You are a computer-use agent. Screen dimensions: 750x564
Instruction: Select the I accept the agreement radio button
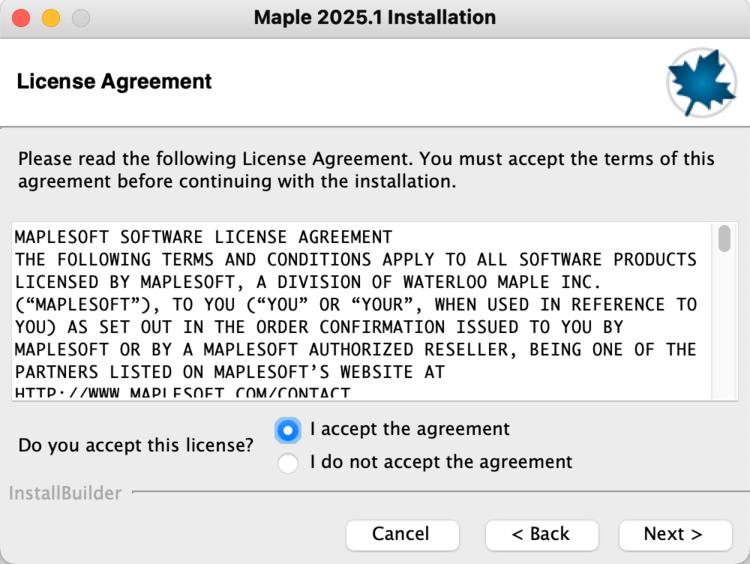(289, 430)
